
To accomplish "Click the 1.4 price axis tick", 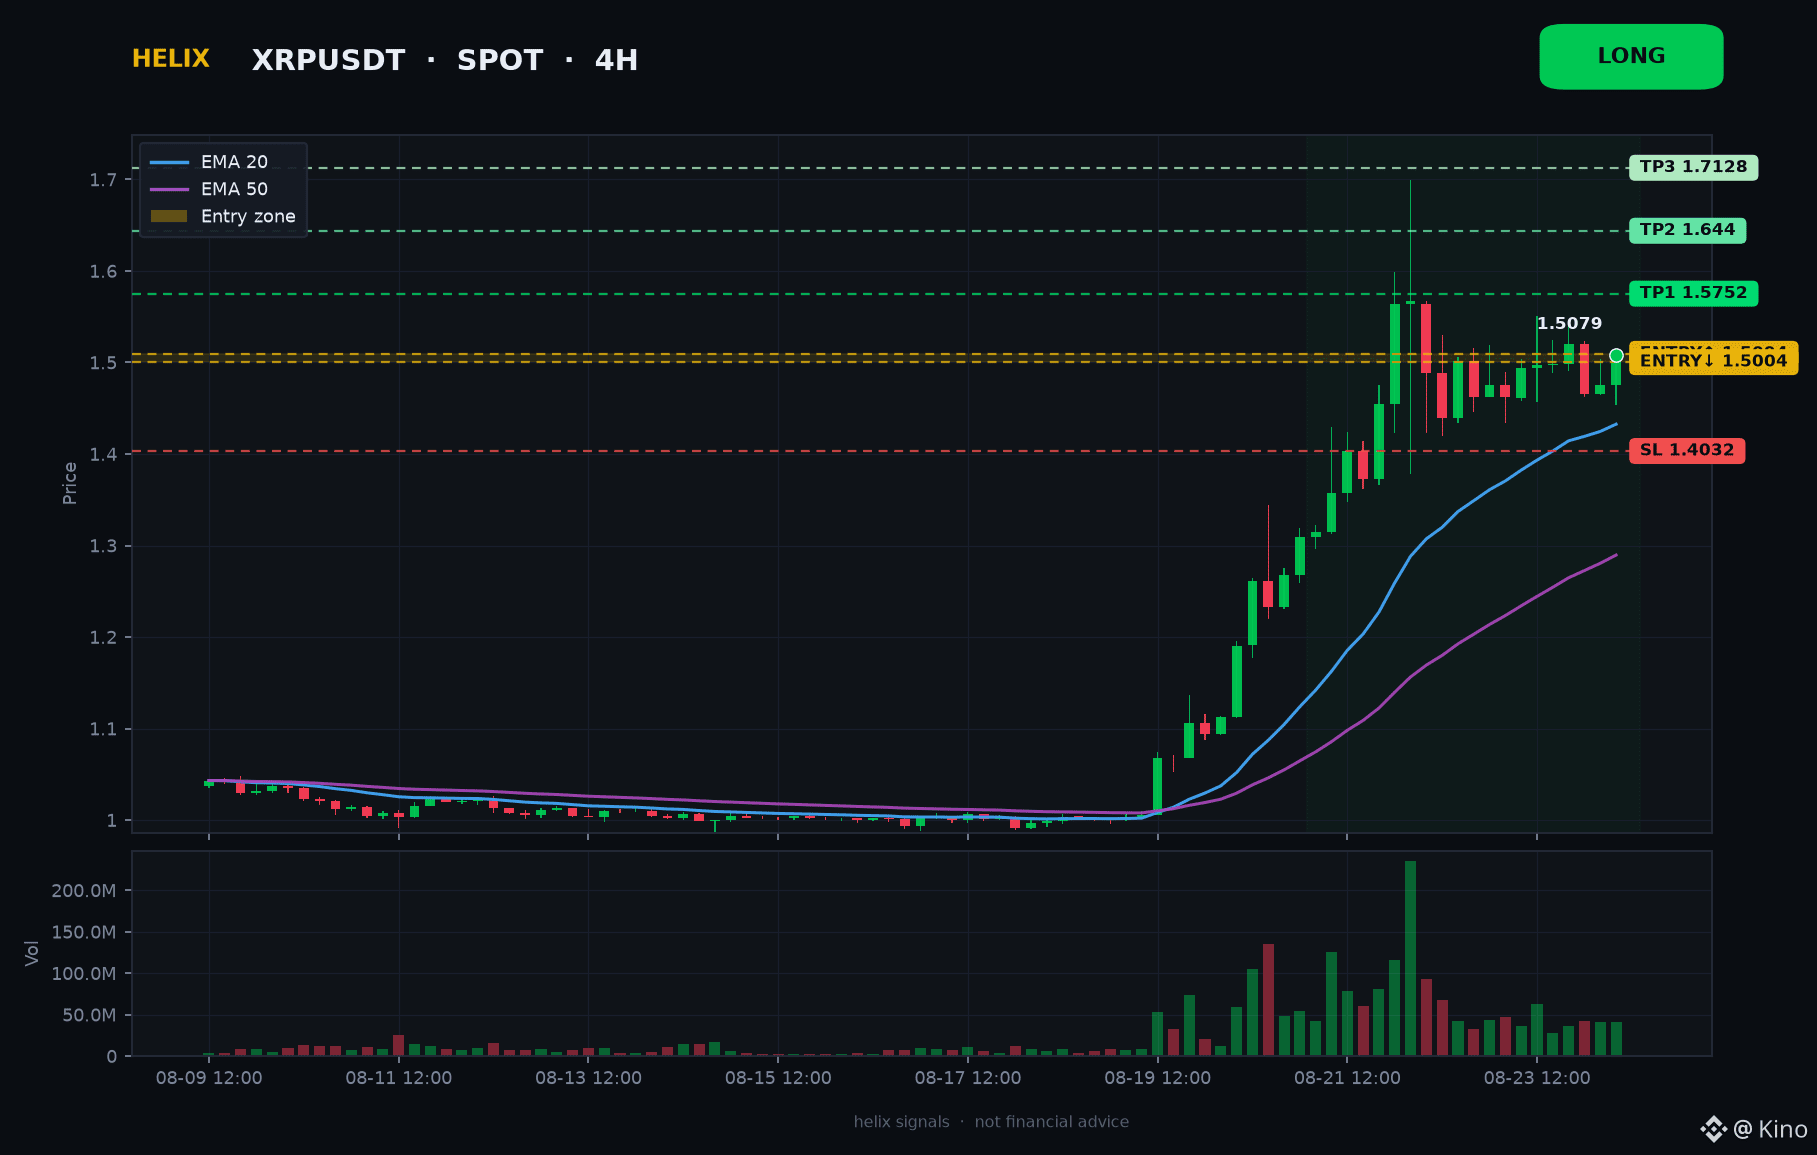I will (103, 455).
